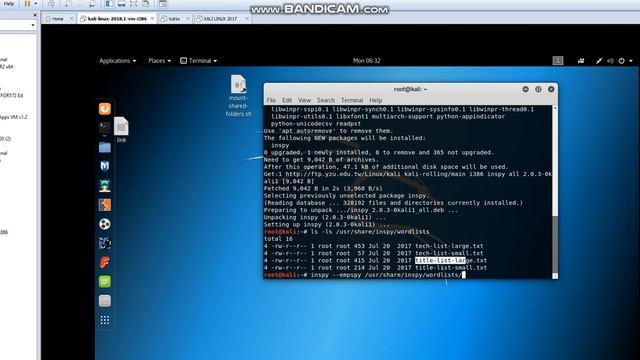Viewport: 640px width, 360px height.
Task: Open VMware Help menu
Action: pyautogui.click(x=8, y=4)
